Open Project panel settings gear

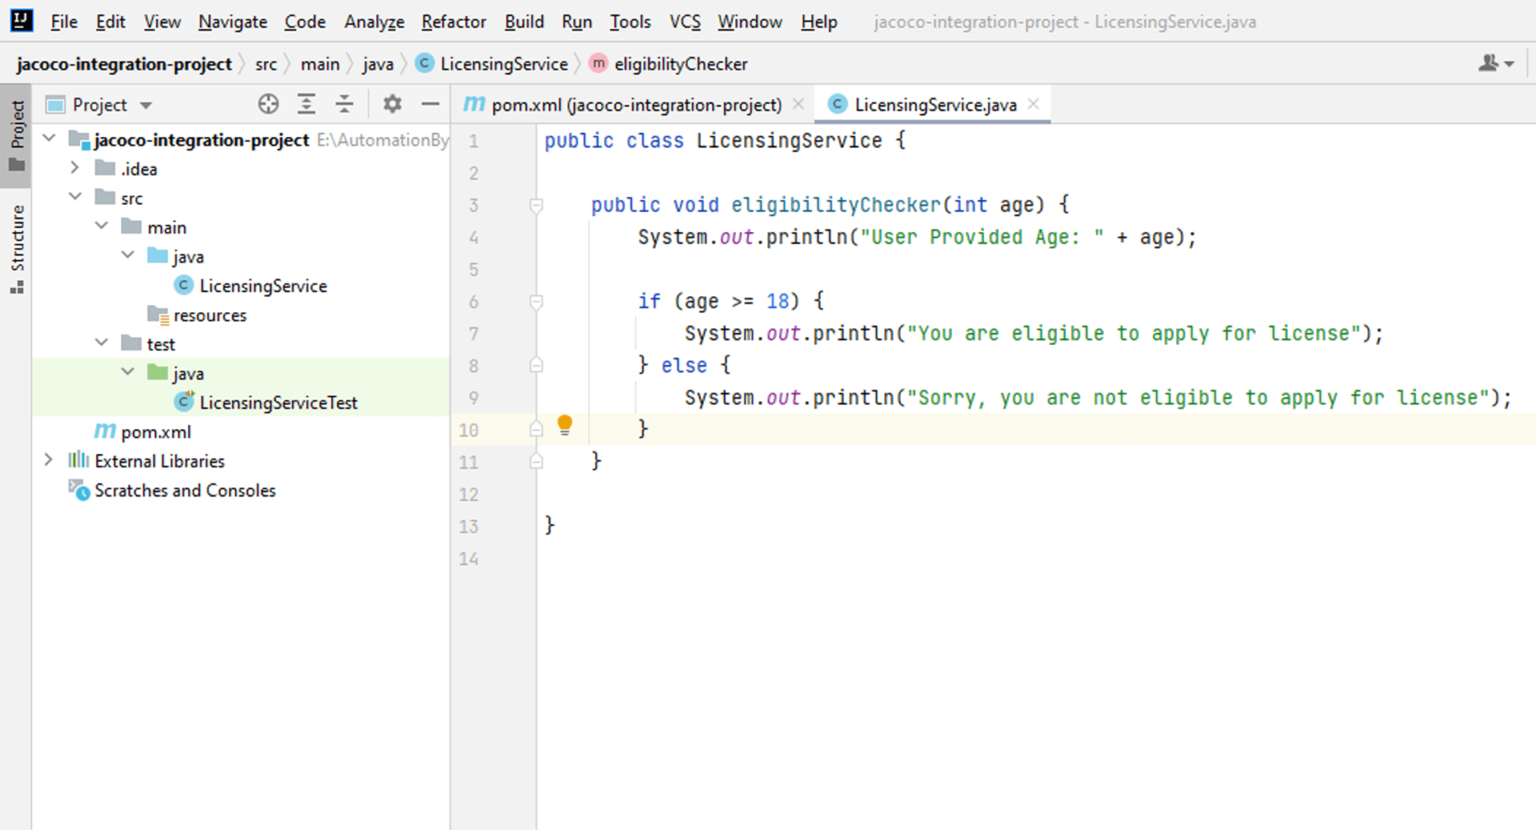392,104
